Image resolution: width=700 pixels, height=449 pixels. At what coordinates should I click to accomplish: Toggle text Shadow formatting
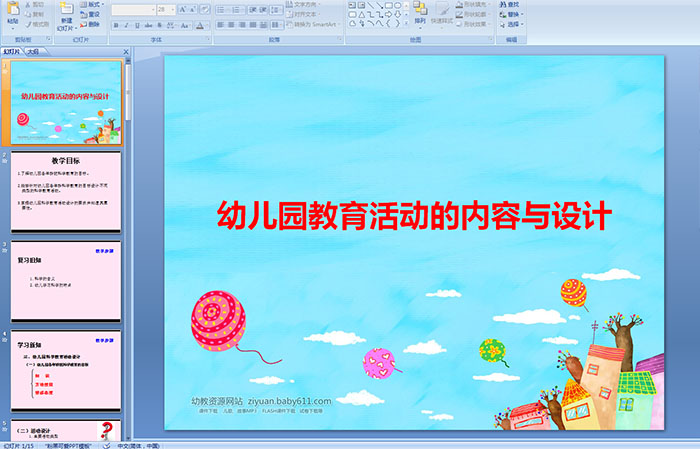(159, 25)
